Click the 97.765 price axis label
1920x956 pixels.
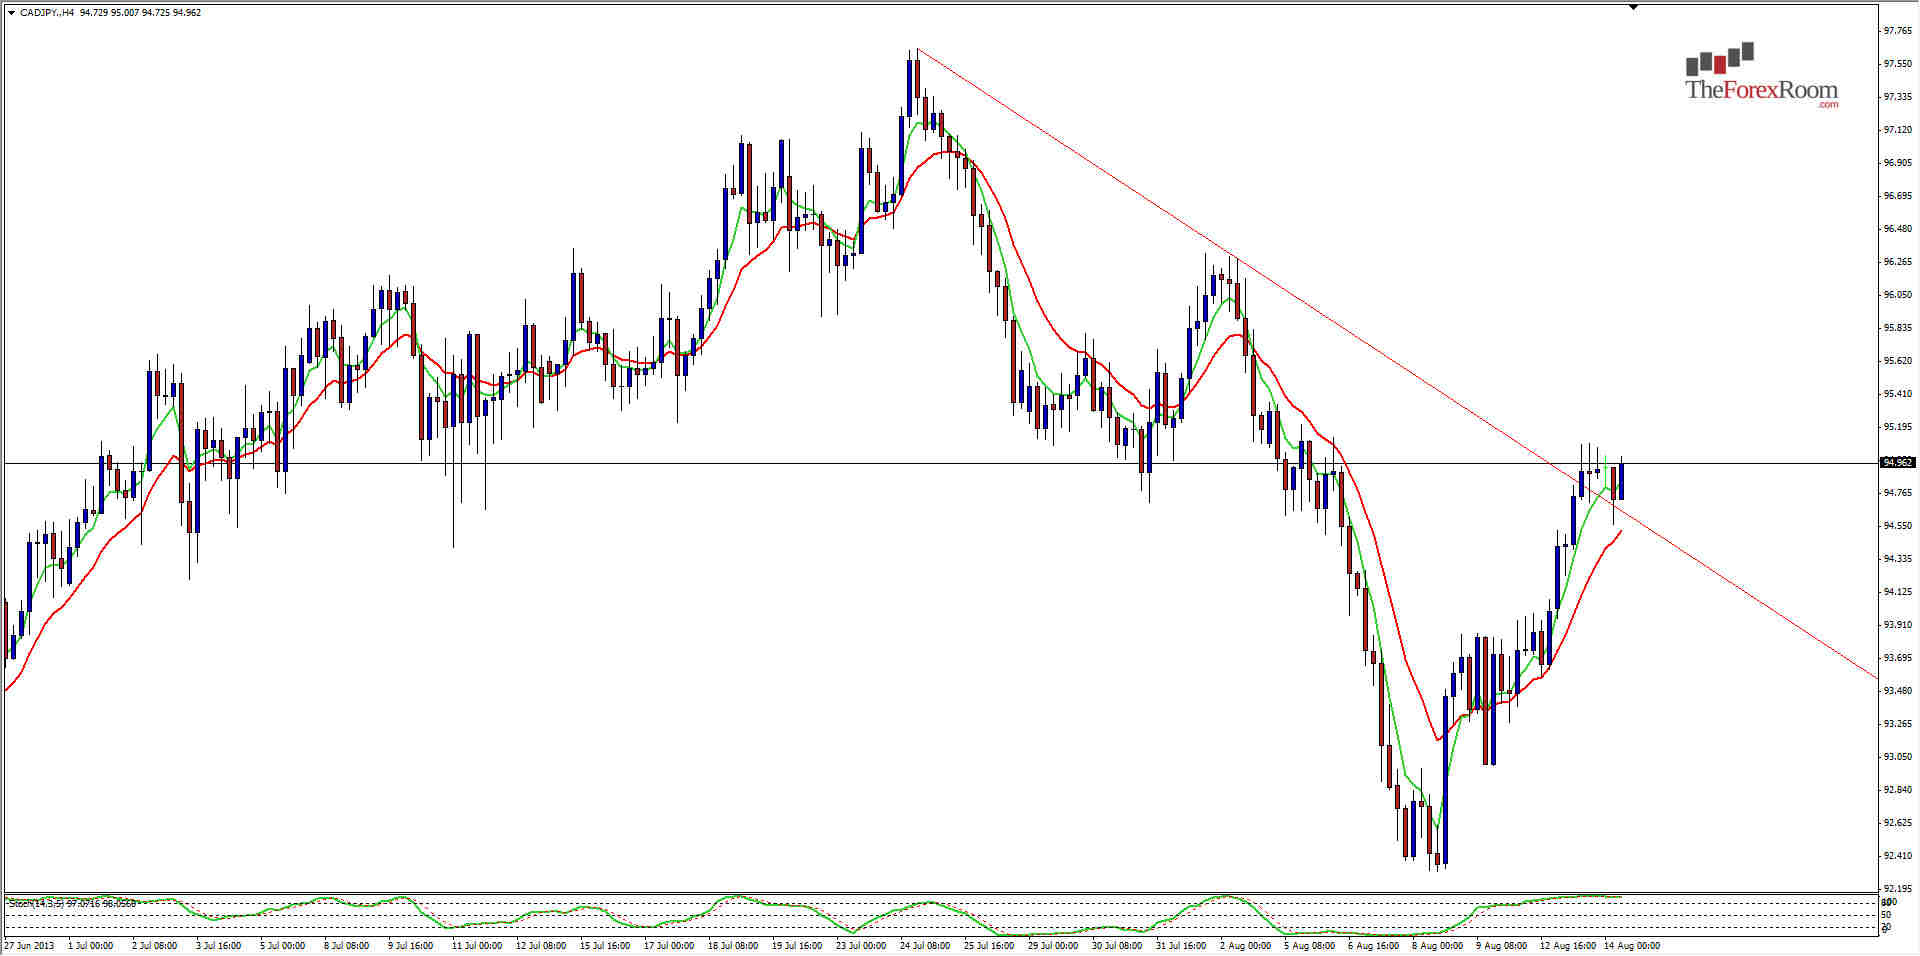pyautogui.click(x=1897, y=31)
